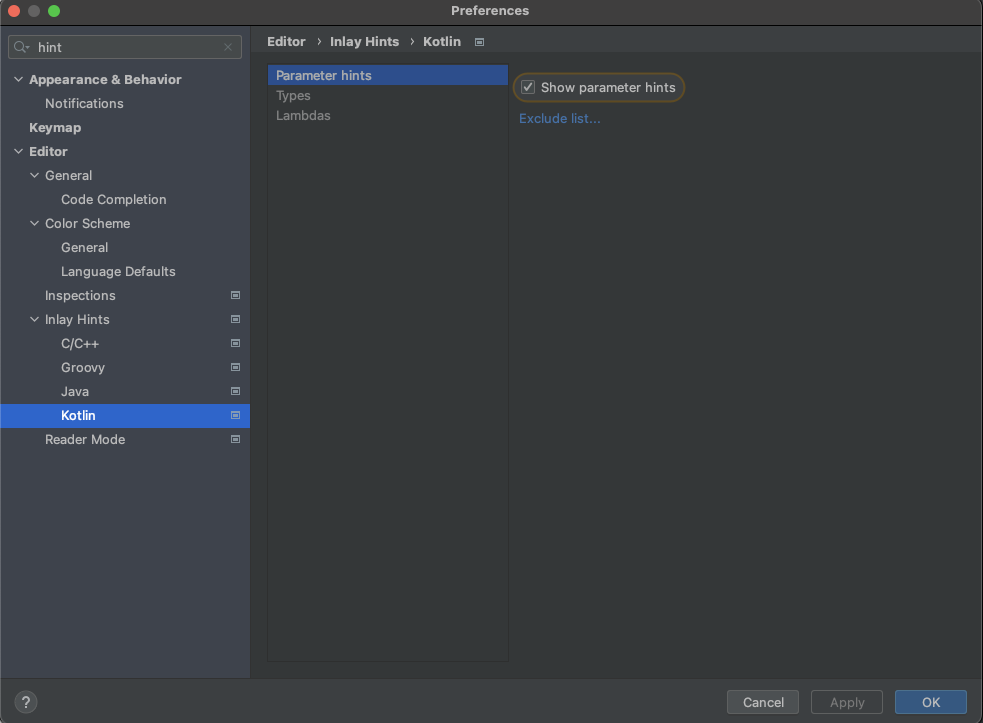Open help with the question mark button

26,702
